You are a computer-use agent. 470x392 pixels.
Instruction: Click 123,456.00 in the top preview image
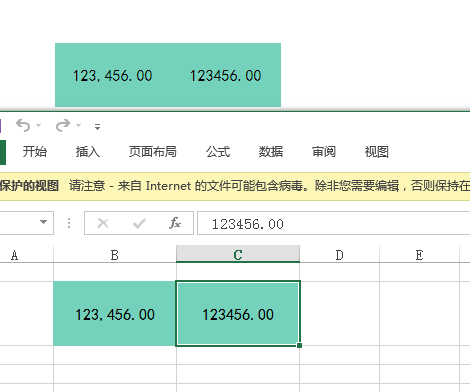[x=113, y=76]
